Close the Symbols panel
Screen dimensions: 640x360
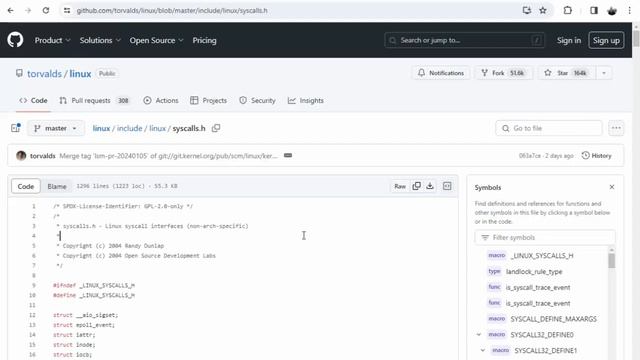(611, 187)
